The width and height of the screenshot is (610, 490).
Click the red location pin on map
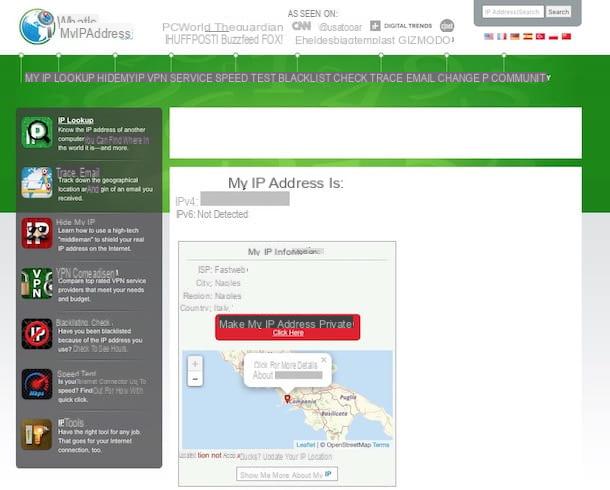[287, 399]
